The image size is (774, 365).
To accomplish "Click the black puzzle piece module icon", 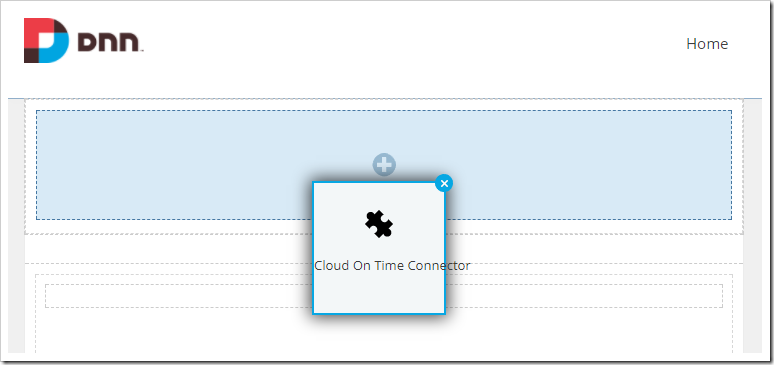I will [379, 224].
